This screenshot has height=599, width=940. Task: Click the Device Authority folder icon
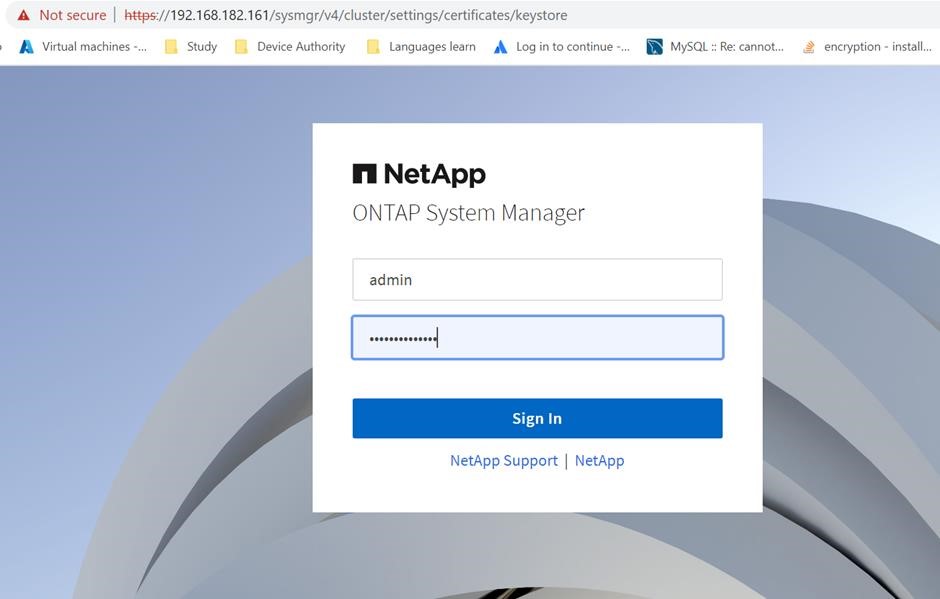242,47
